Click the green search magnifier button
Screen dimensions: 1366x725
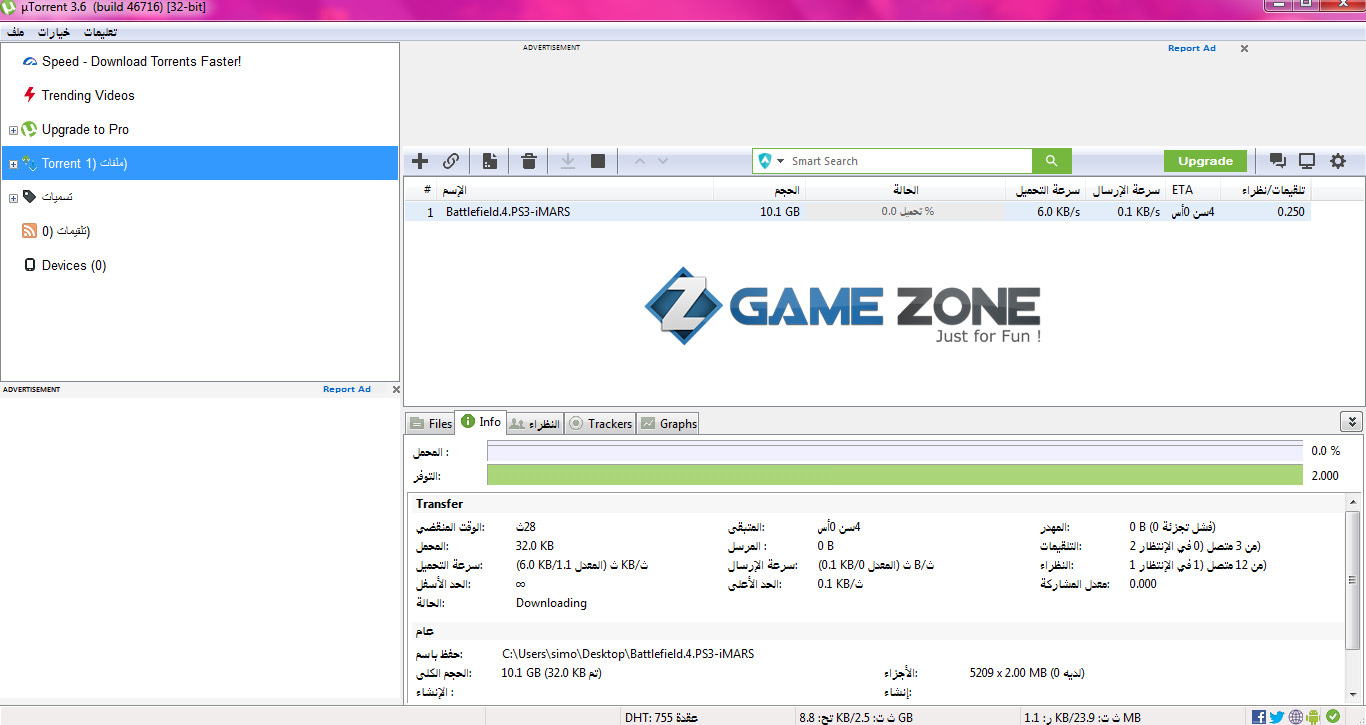coord(1052,161)
